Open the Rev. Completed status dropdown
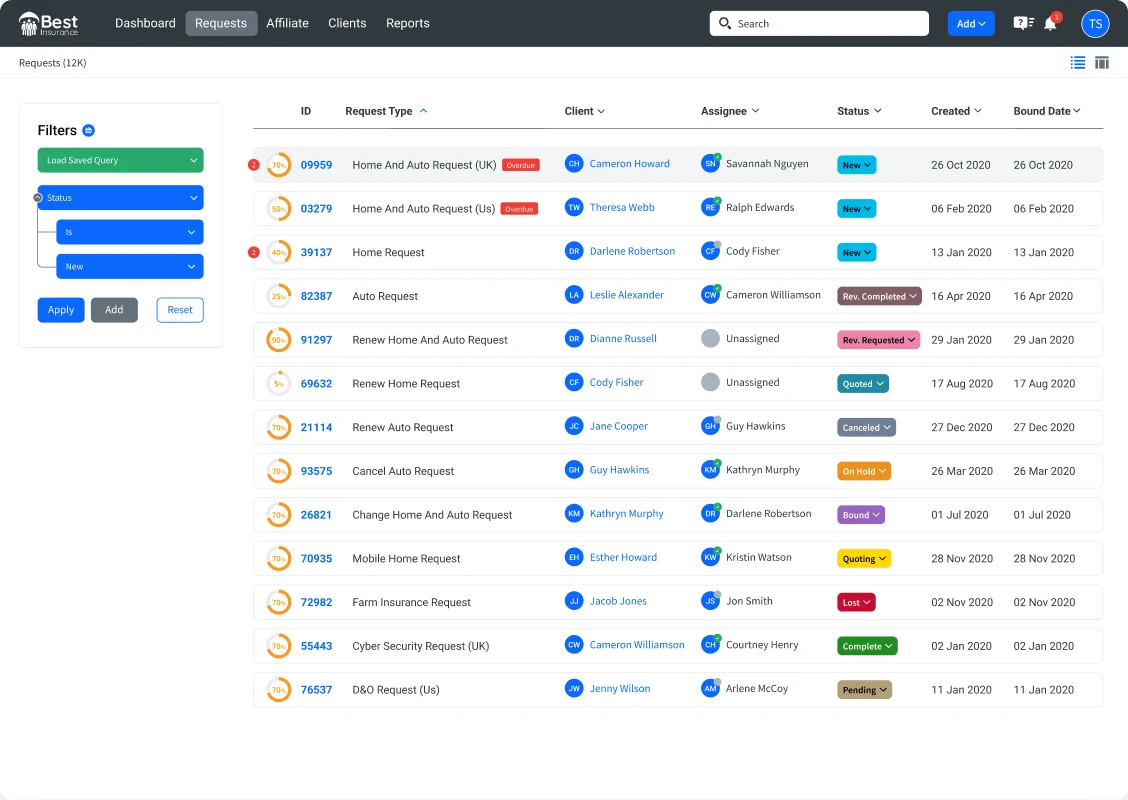This screenshot has width=1128, height=800. 879,296
